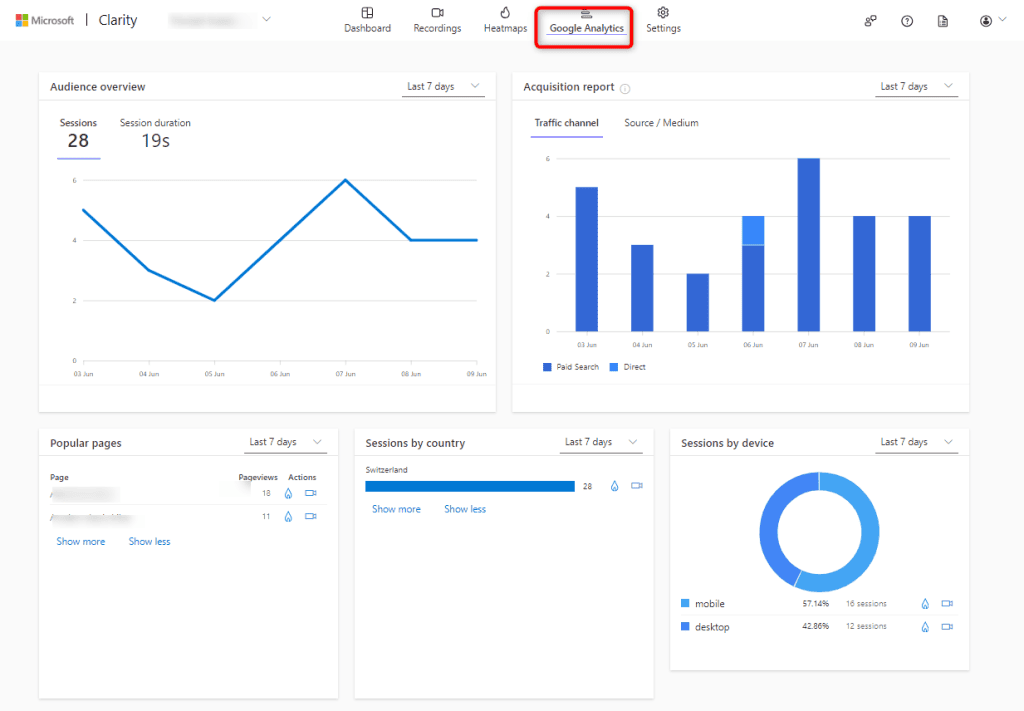Click Show more under Popular pages
Image resolution: width=1024 pixels, height=711 pixels.
pos(81,541)
